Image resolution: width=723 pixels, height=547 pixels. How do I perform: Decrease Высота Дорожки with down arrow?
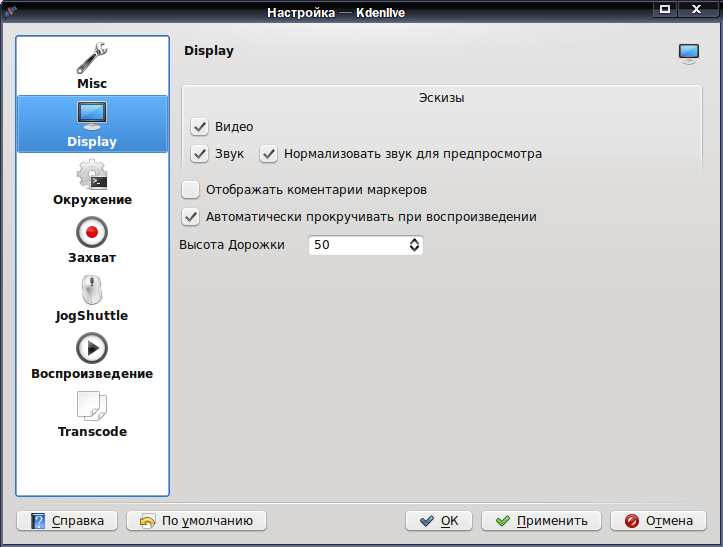point(415,249)
